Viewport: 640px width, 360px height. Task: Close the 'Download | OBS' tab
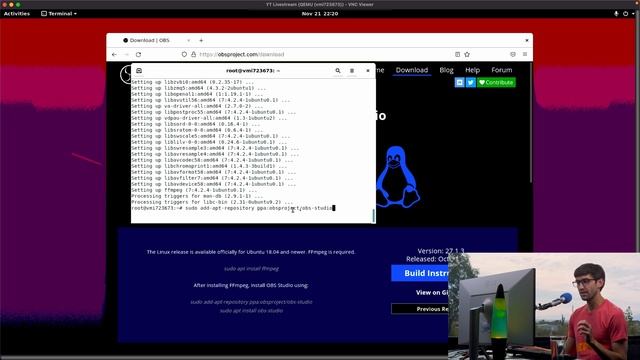pos(188,40)
